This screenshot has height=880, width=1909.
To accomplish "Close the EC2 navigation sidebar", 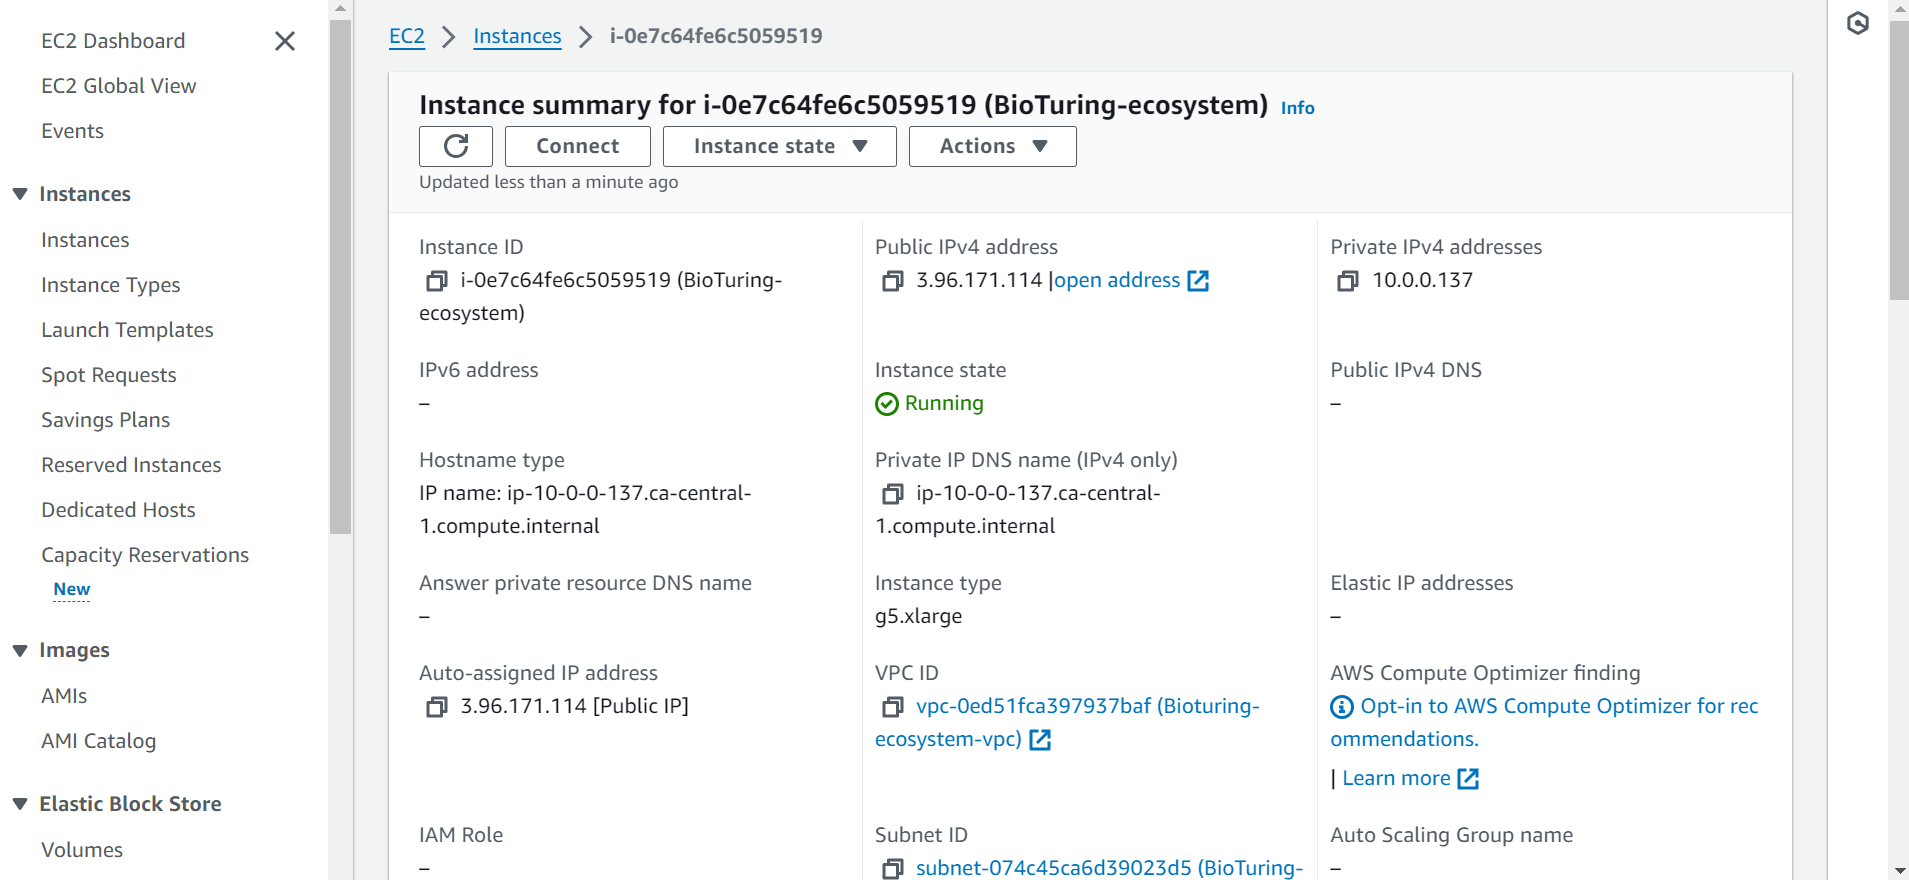I will pyautogui.click(x=285, y=41).
